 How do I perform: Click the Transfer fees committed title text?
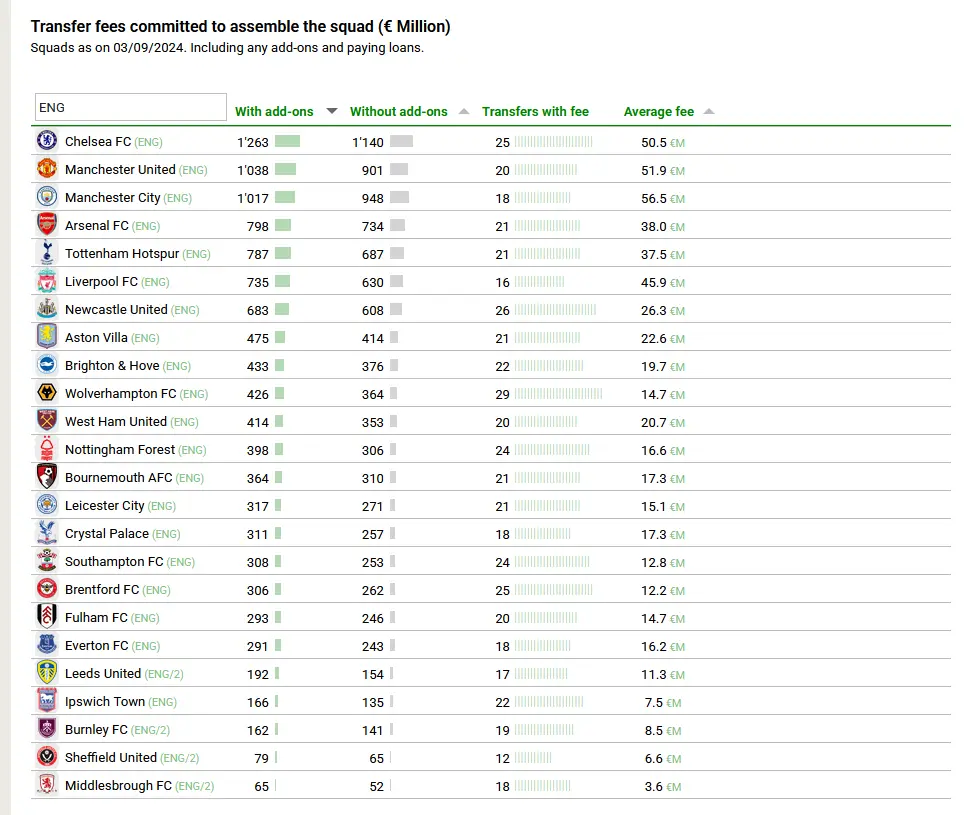tap(241, 27)
